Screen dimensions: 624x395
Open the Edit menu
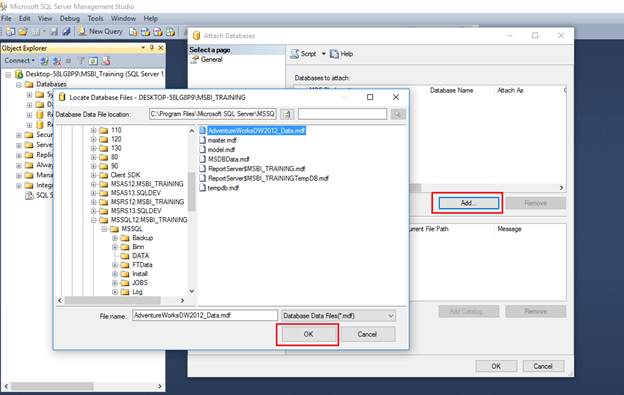[x=24, y=18]
